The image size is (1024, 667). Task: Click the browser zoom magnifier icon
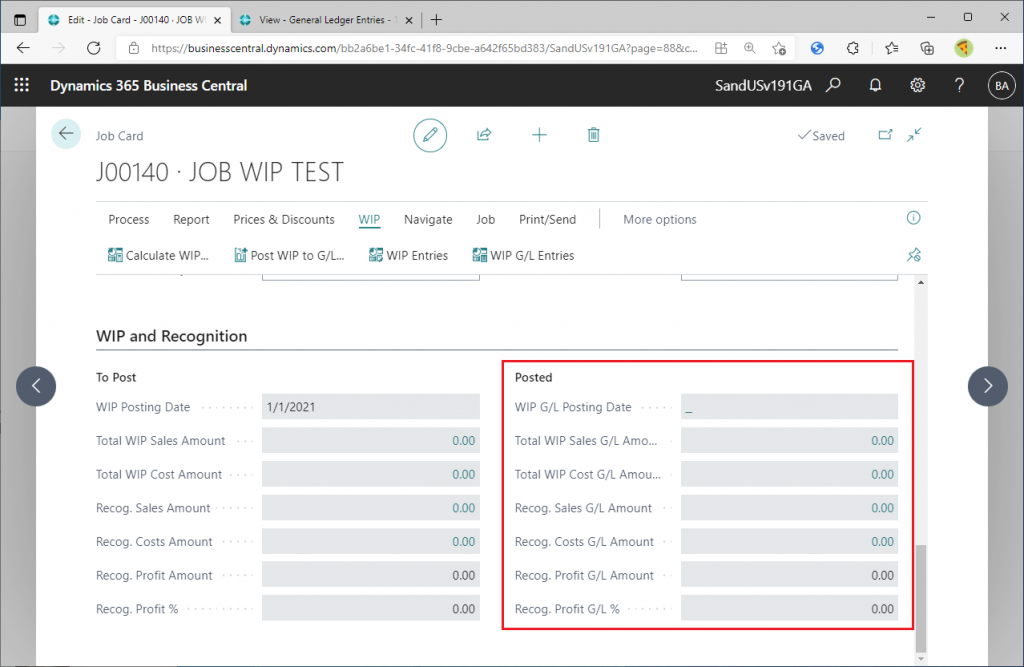click(x=750, y=48)
